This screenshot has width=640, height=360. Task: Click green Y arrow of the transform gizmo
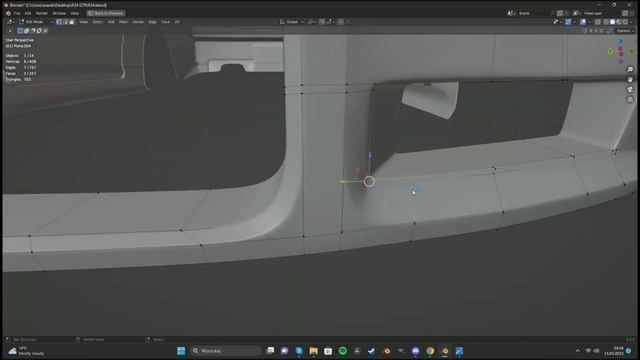[x=342, y=181]
